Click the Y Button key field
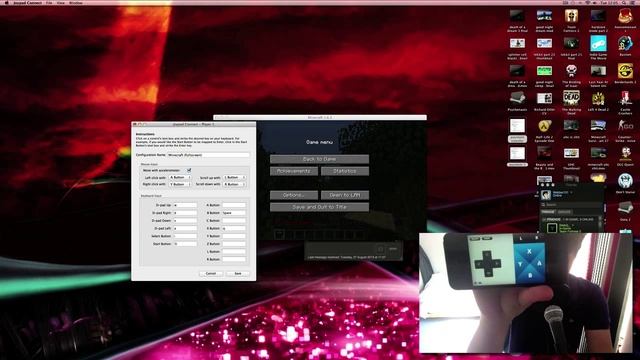Image resolution: width=640 pixels, height=360 pixels. click(x=234, y=236)
